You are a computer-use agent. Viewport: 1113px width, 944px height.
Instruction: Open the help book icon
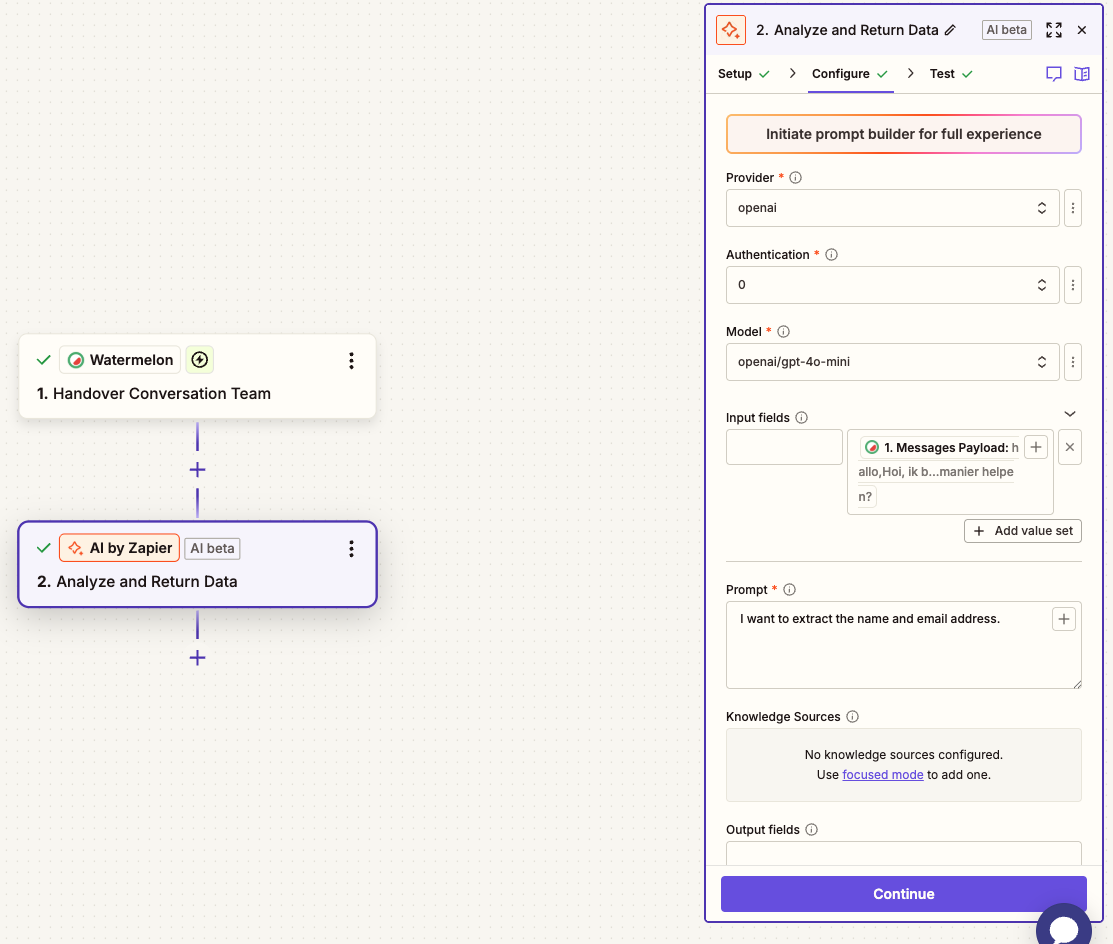coord(1081,74)
